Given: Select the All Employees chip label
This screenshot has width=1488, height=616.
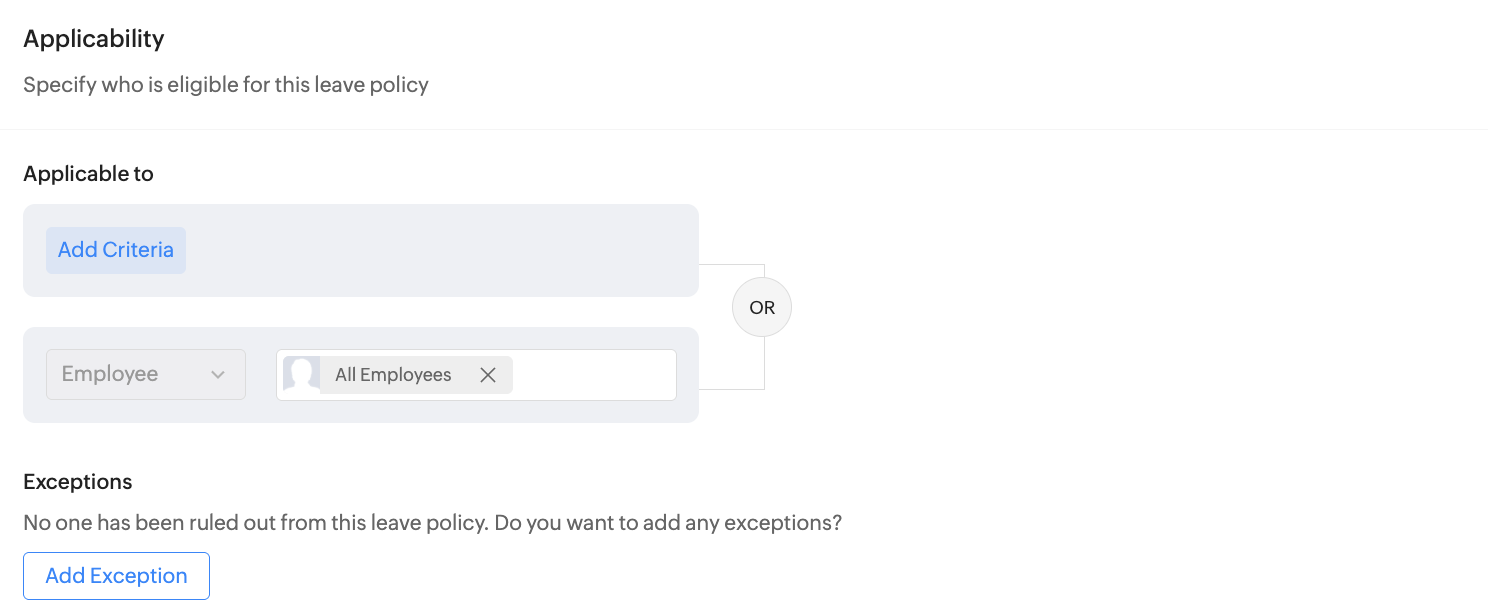Looking at the screenshot, I should point(393,375).
